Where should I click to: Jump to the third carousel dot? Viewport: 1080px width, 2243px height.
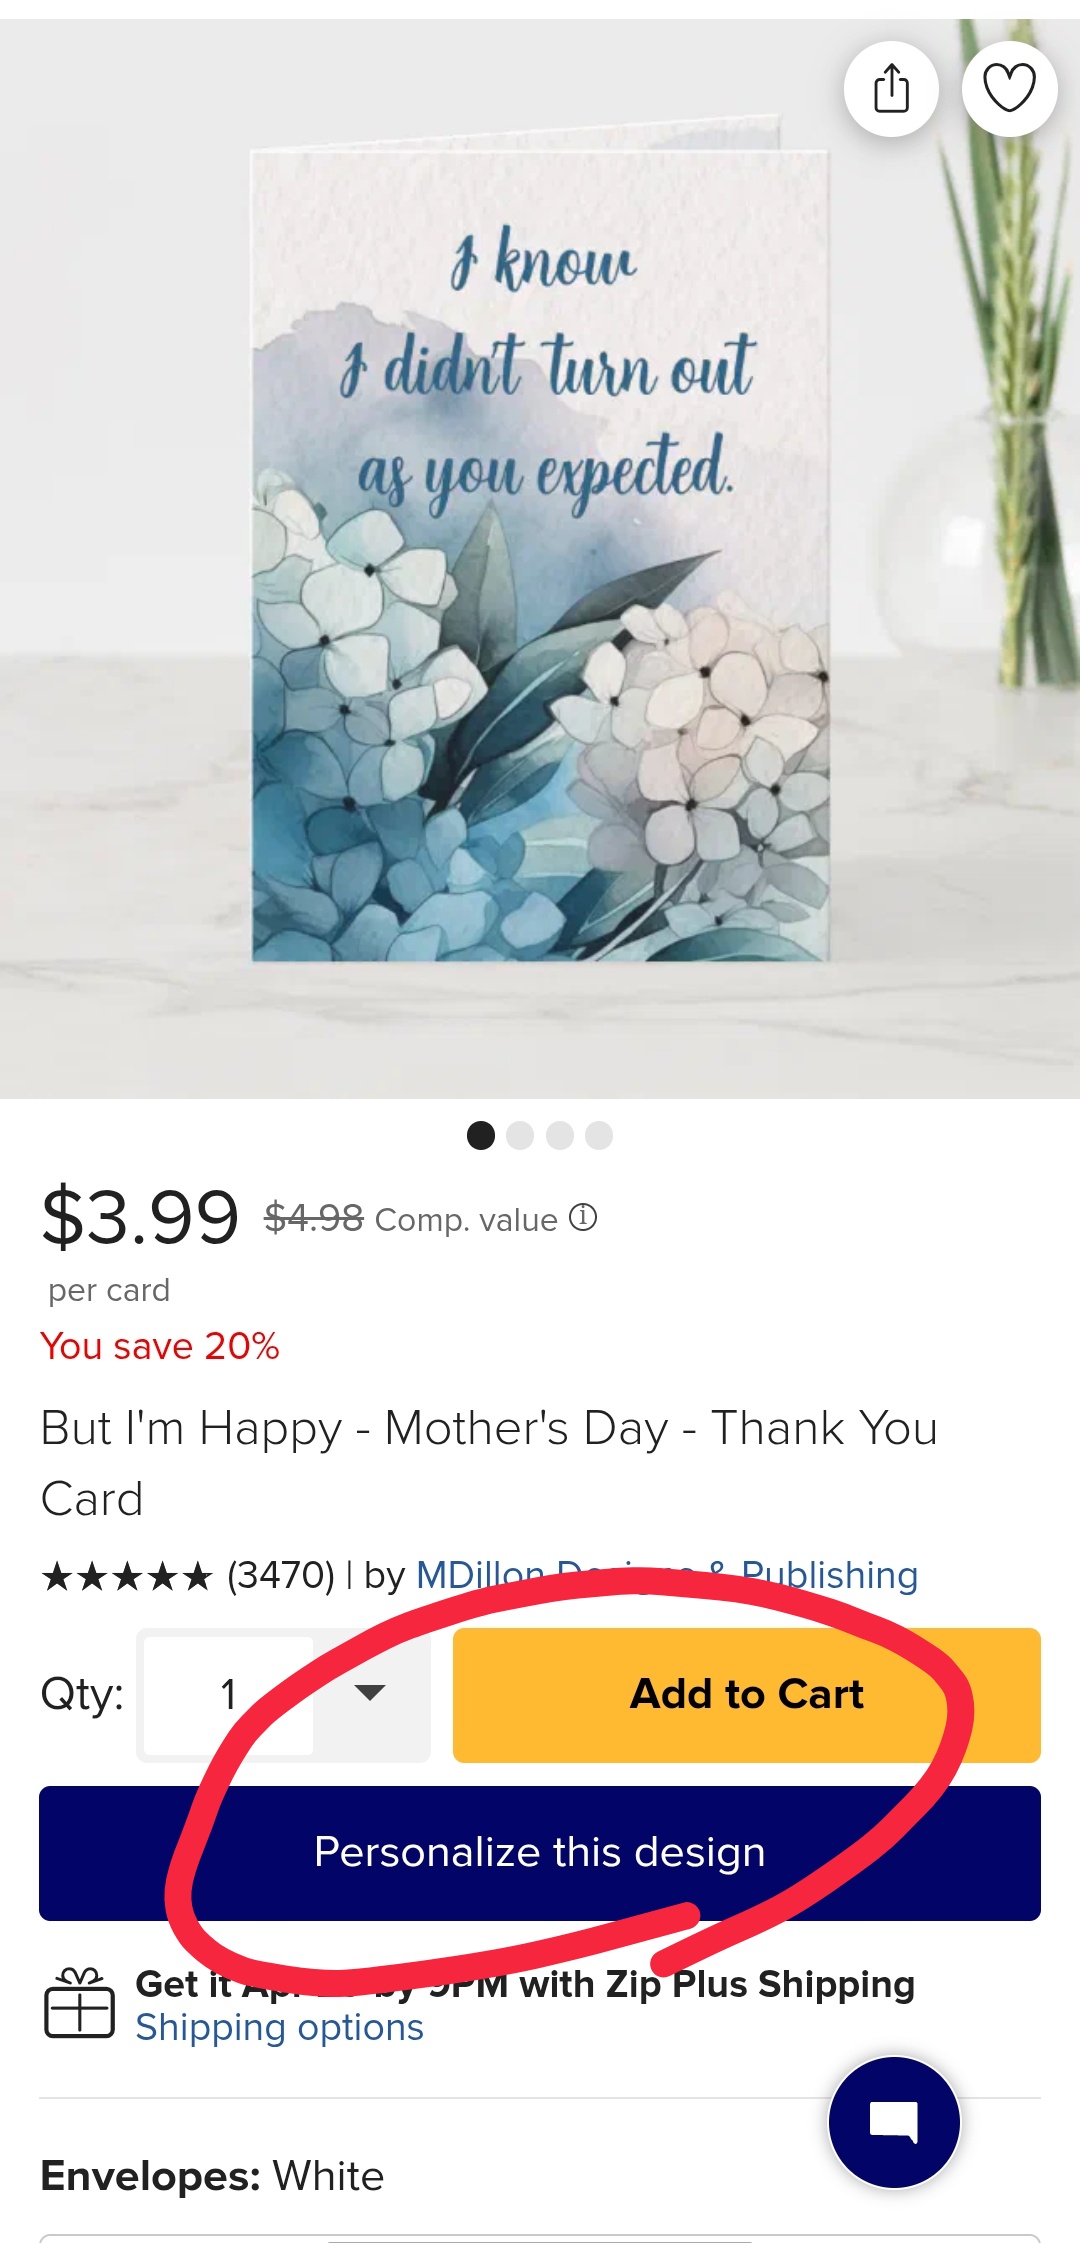click(x=560, y=1136)
